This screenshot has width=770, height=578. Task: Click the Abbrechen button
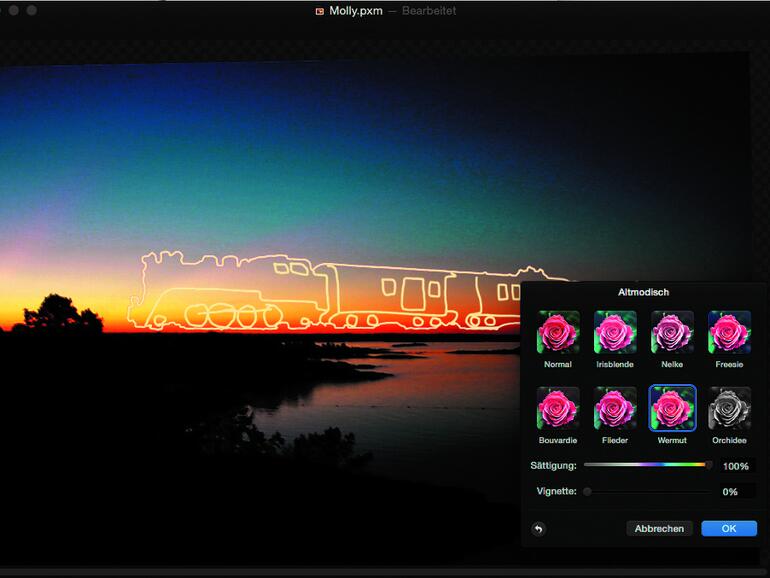659,528
